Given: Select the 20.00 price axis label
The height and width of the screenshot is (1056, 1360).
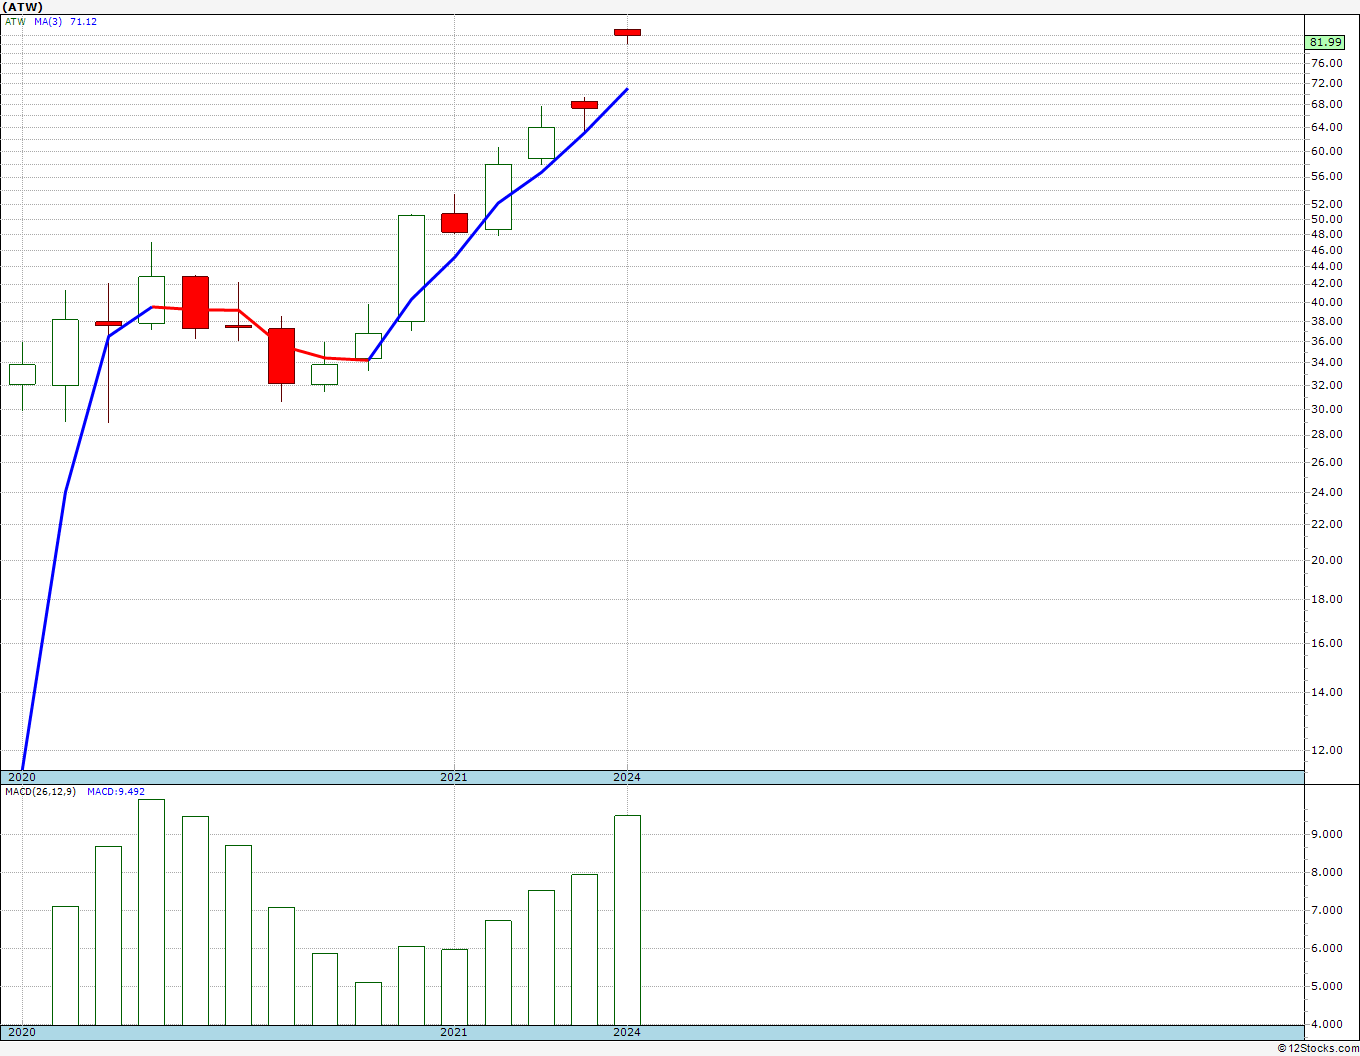Looking at the screenshot, I should click(x=1327, y=560).
